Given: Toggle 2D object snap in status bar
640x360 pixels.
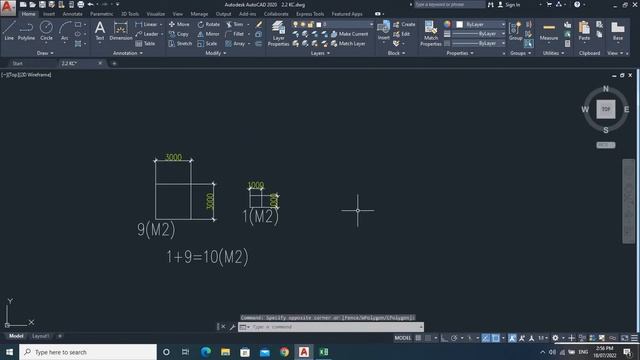Looking at the screenshot, I should click(x=496, y=338).
